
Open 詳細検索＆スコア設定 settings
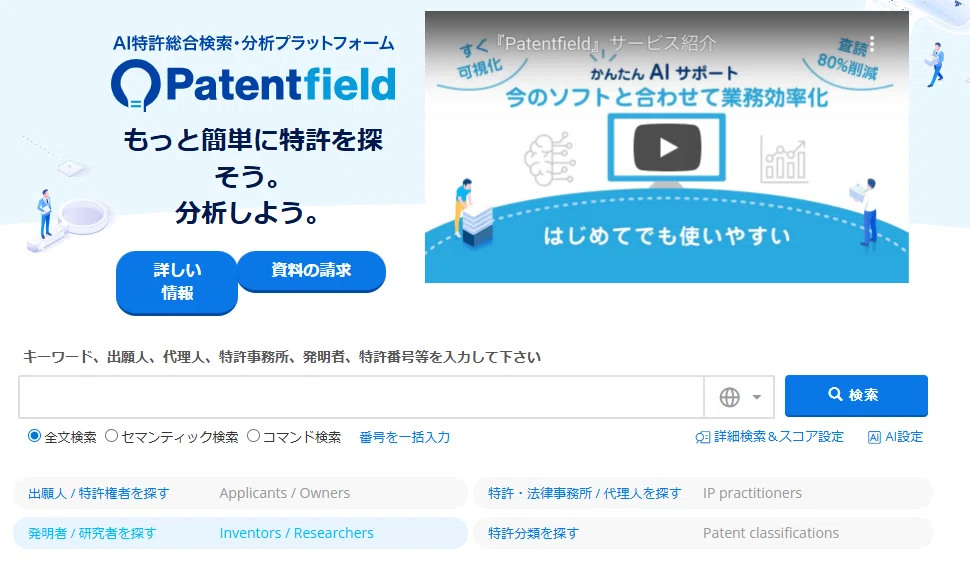(x=770, y=437)
